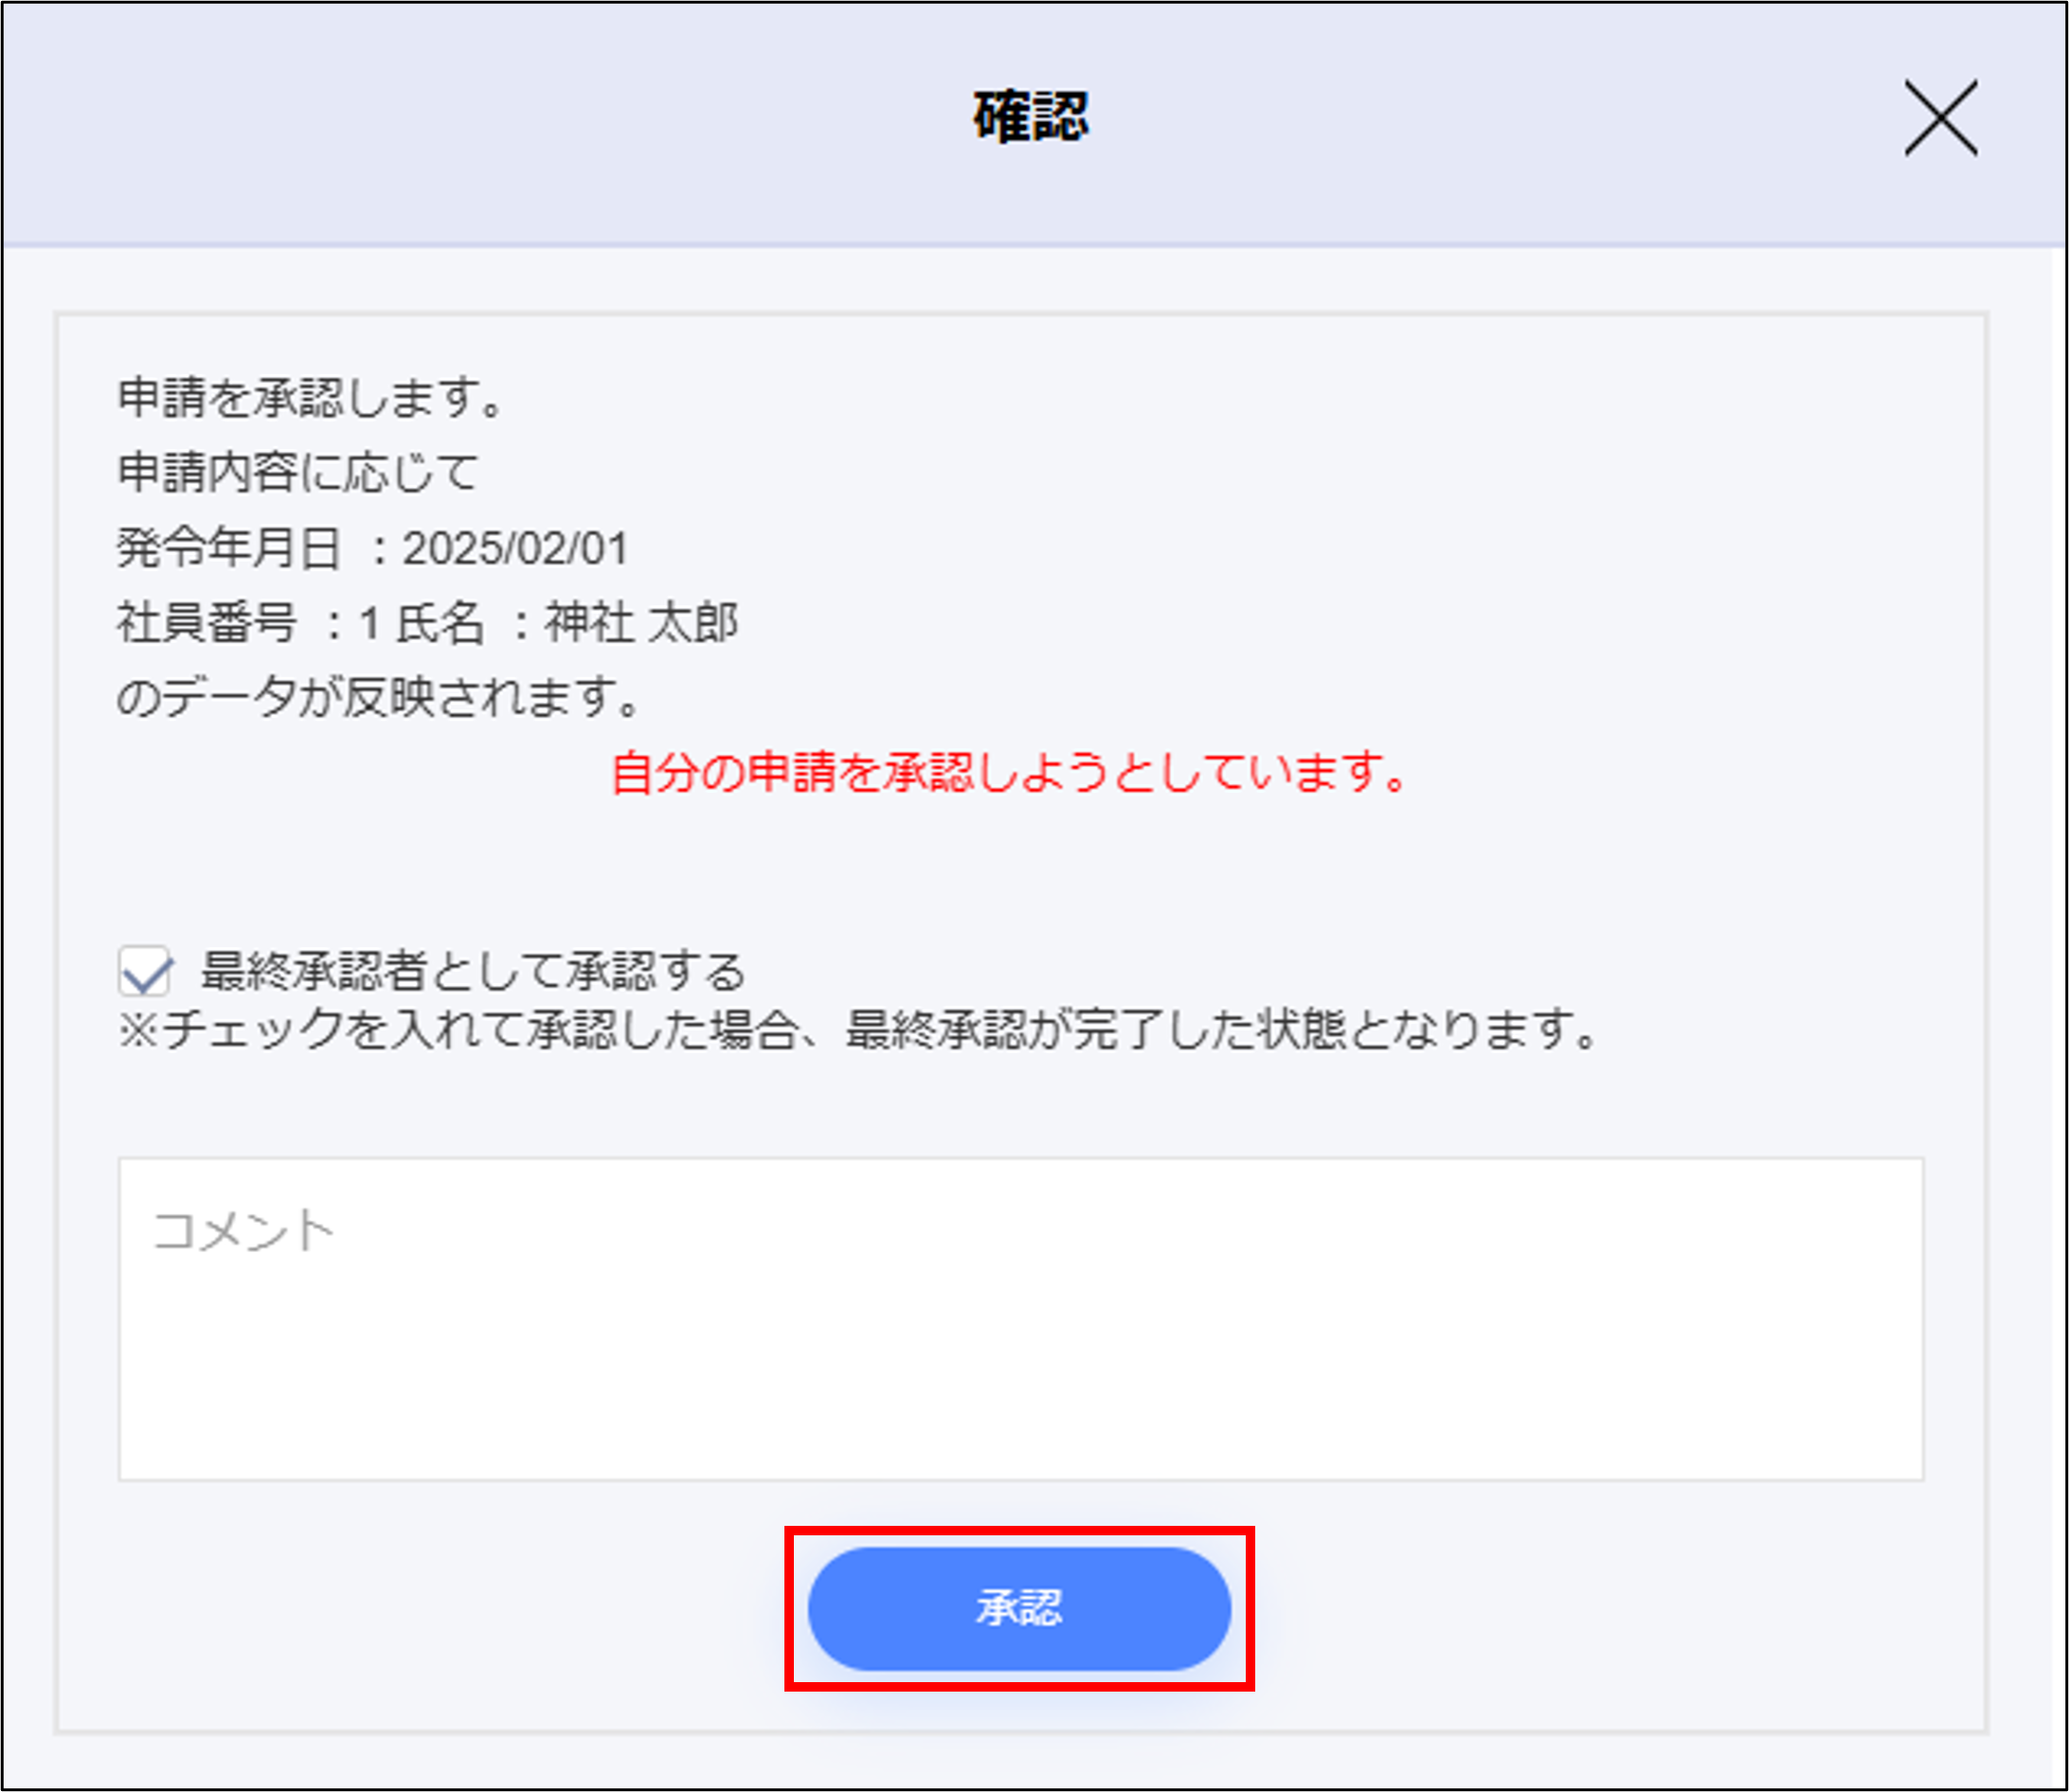This screenshot has height=1792, width=2069.
Task: Click the 社員番号 label
Action: pos(207,623)
